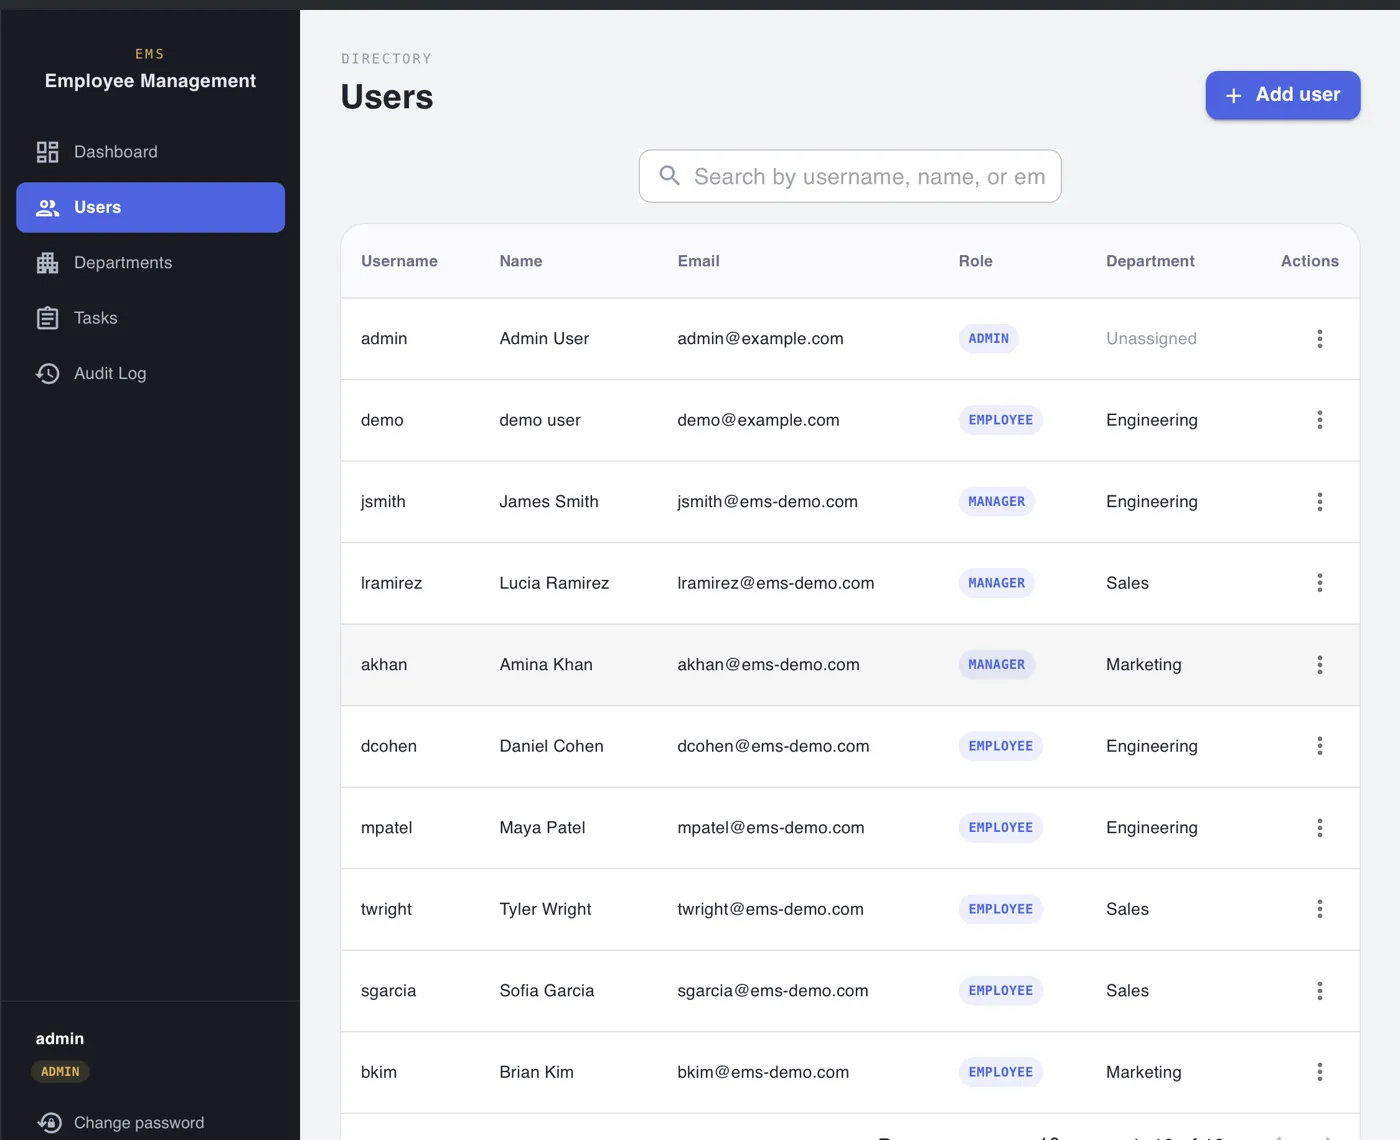Select username akhan cell
Image resolution: width=1400 pixels, height=1140 pixels.
[384, 665]
